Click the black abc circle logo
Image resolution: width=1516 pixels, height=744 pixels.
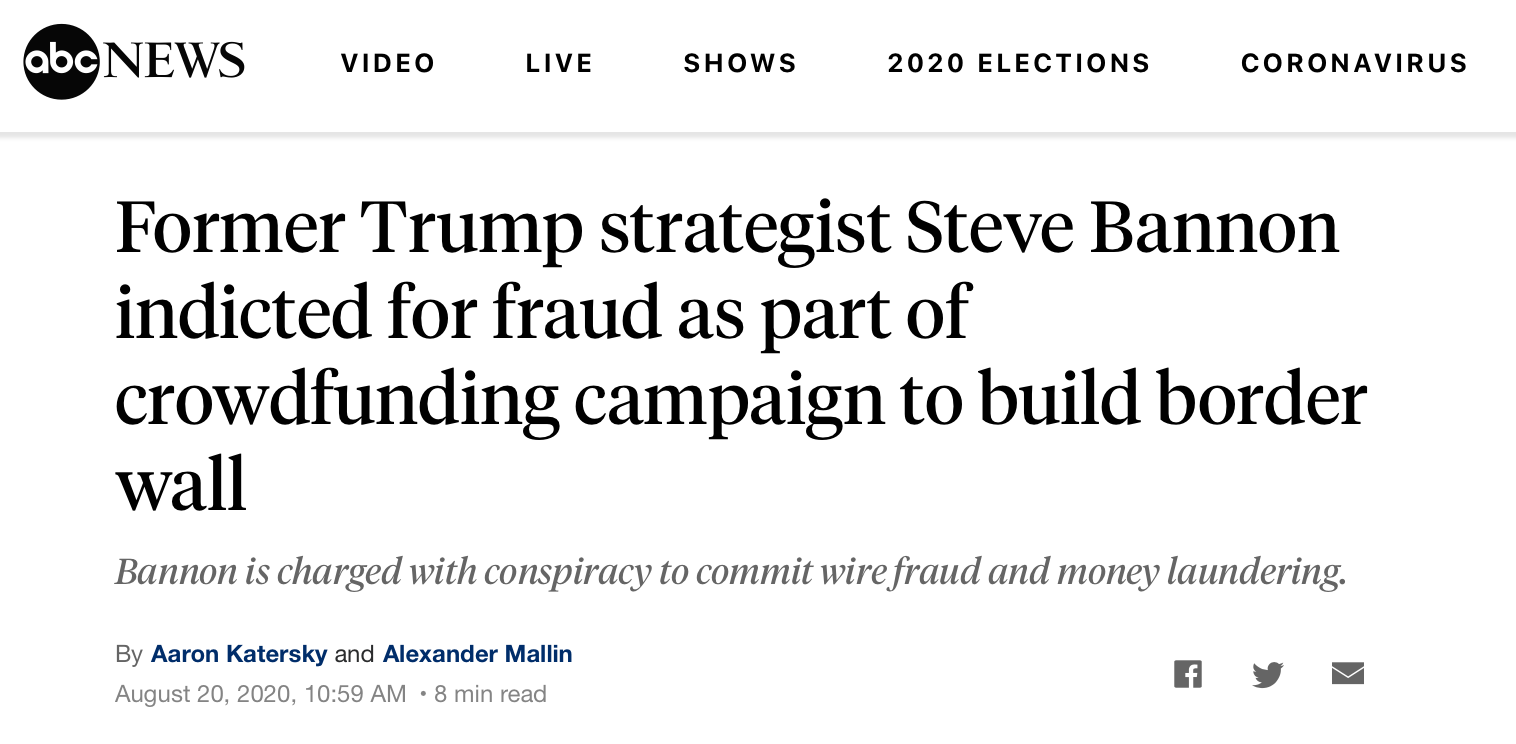[x=61, y=62]
